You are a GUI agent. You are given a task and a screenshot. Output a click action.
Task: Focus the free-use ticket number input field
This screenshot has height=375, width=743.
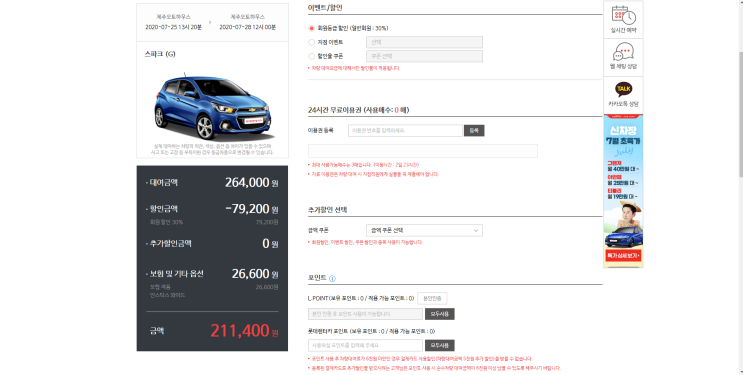[405, 130]
